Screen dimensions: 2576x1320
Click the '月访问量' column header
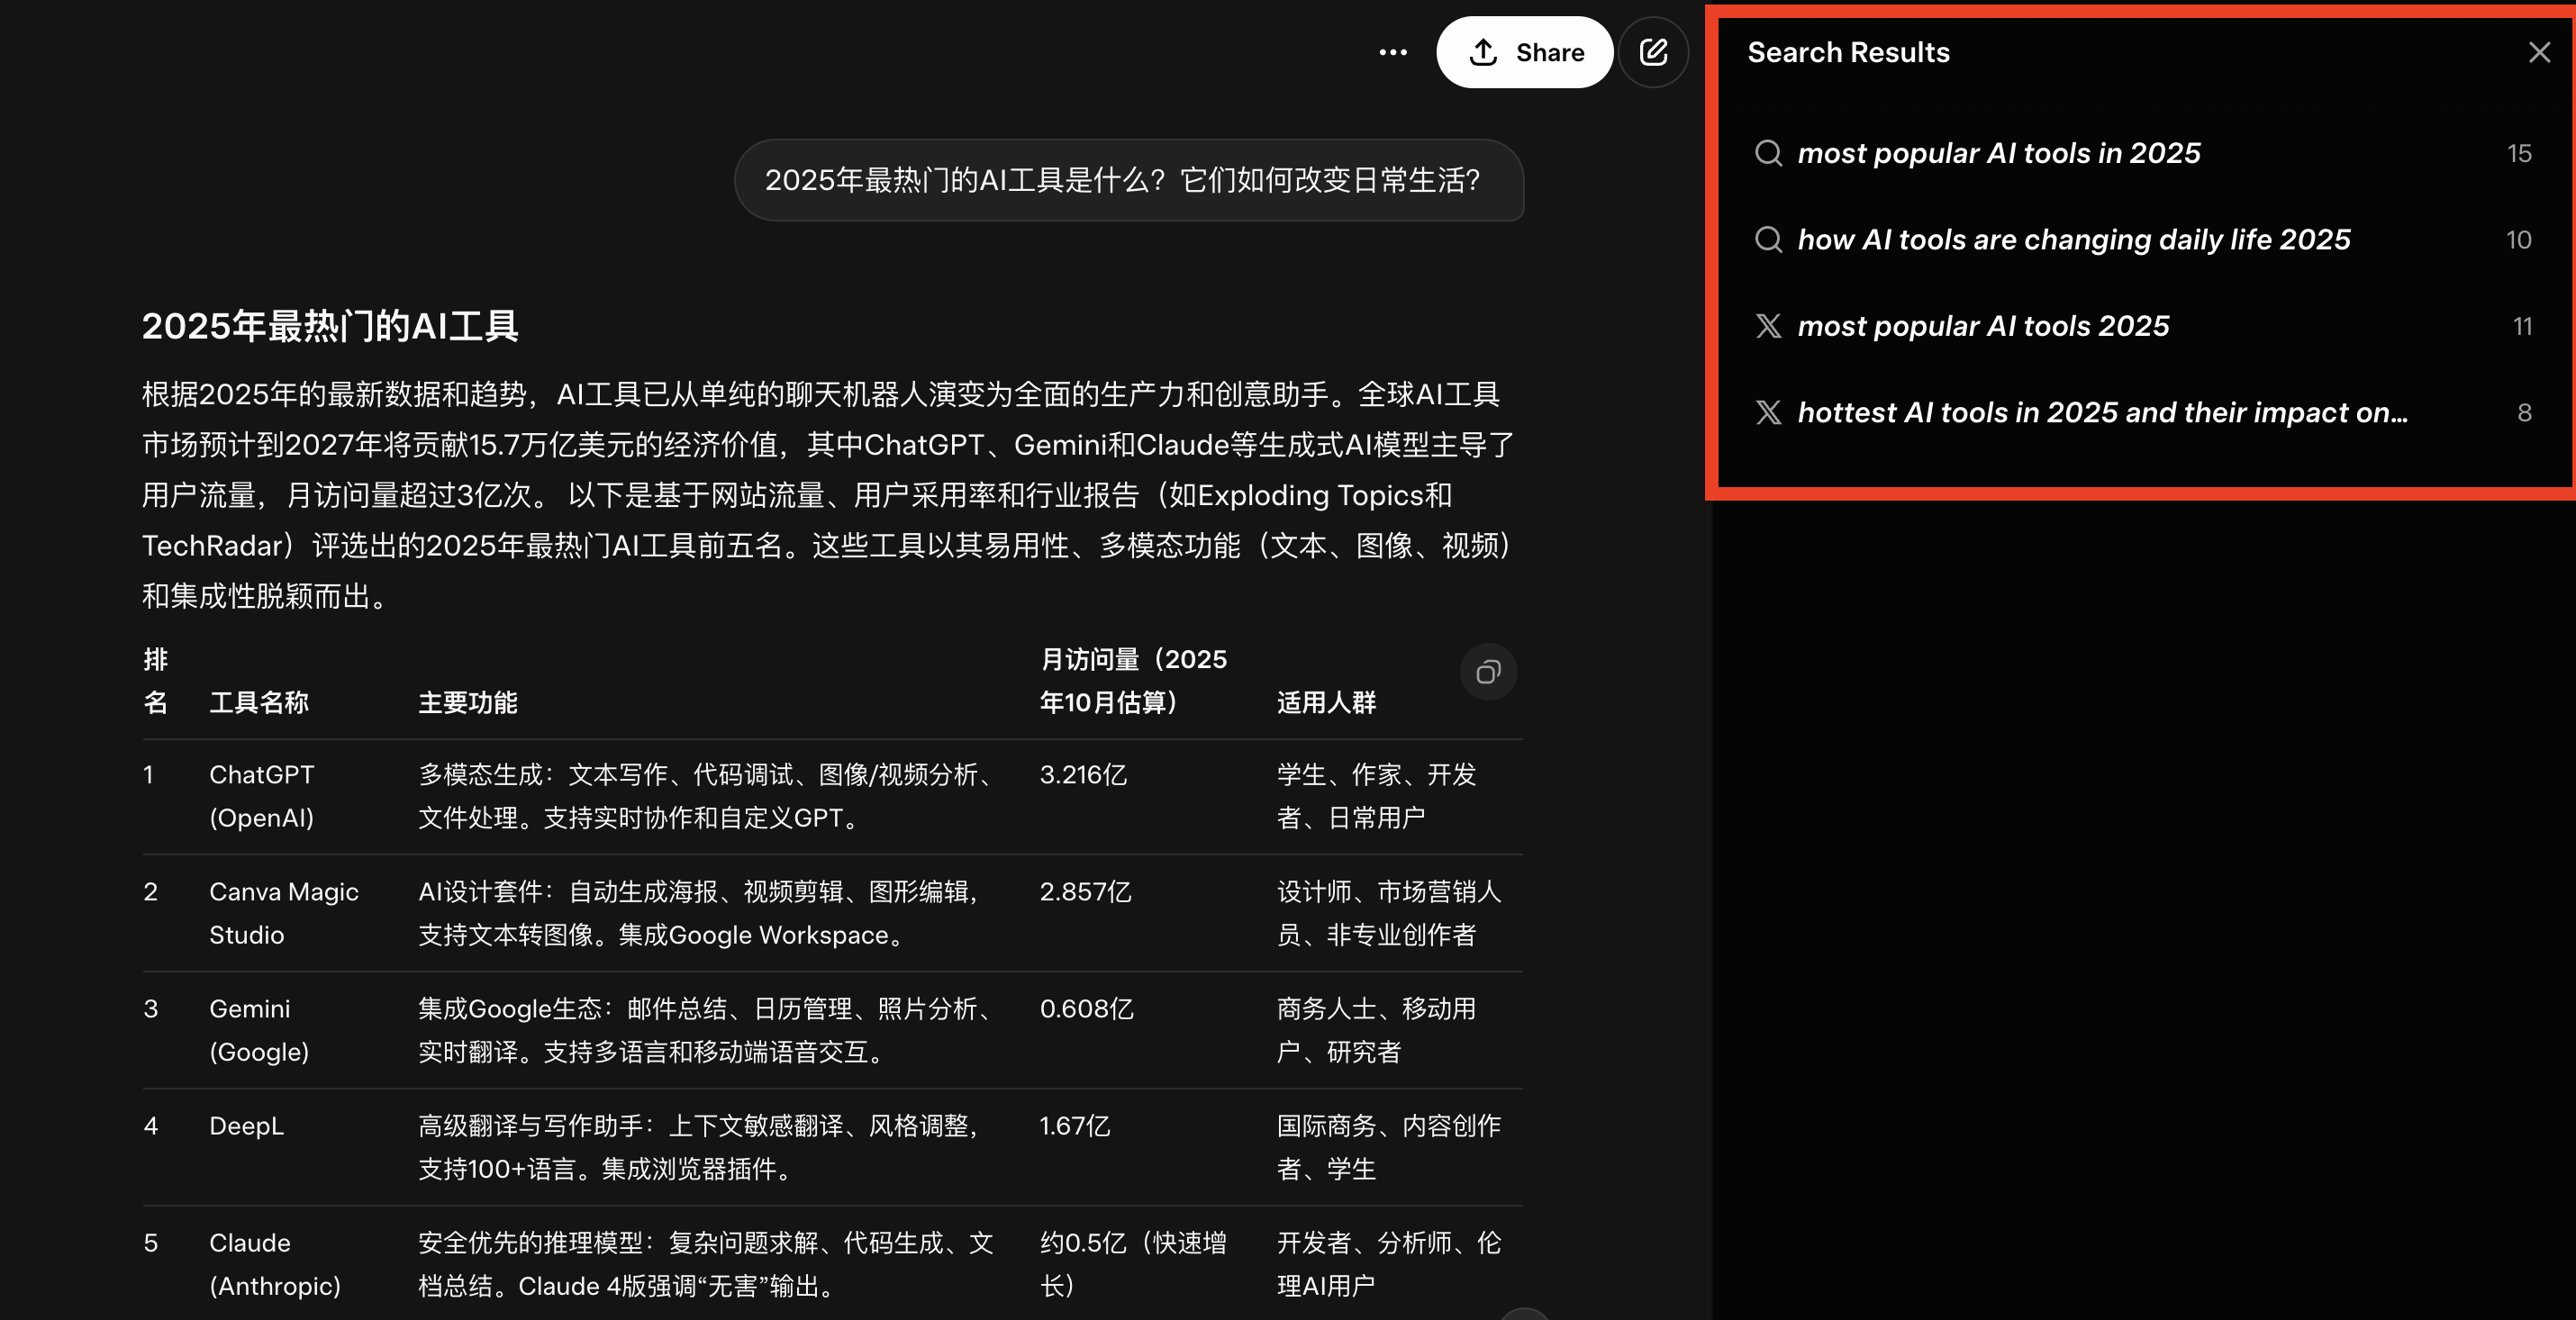(x=1132, y=680)
